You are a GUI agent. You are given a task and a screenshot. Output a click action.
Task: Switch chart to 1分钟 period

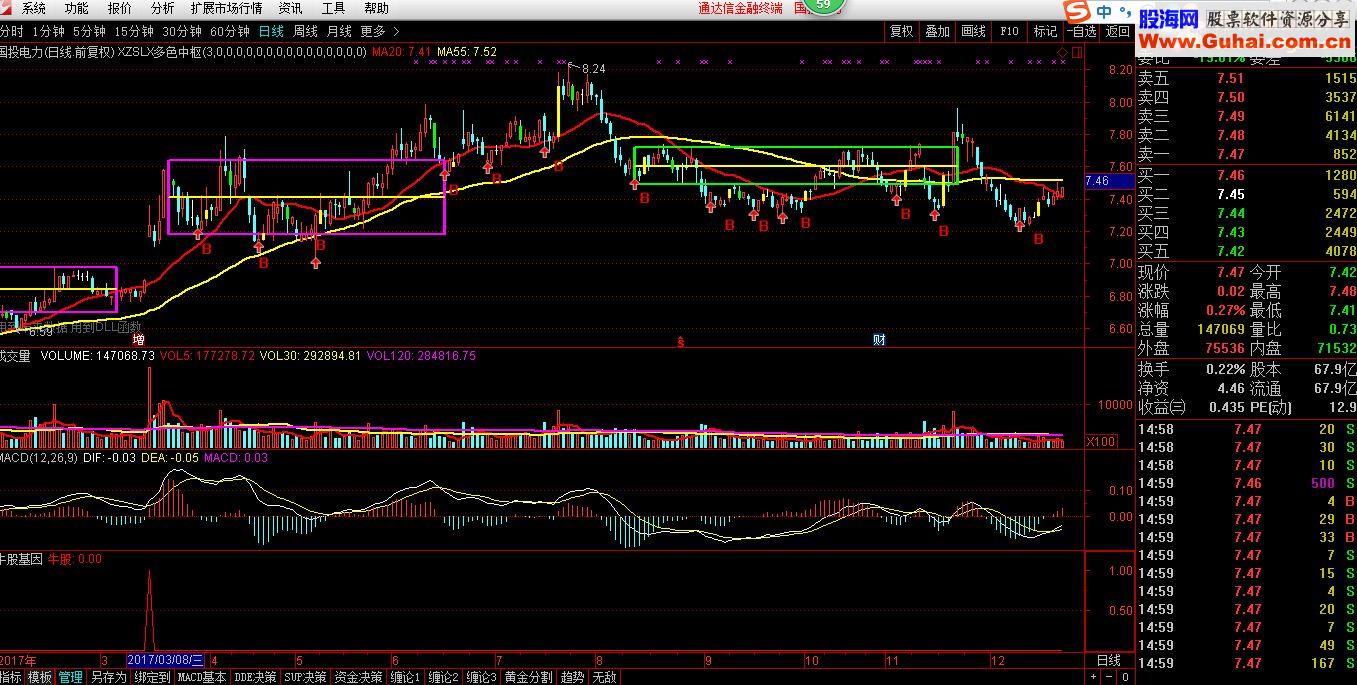(x=48, y=31)
